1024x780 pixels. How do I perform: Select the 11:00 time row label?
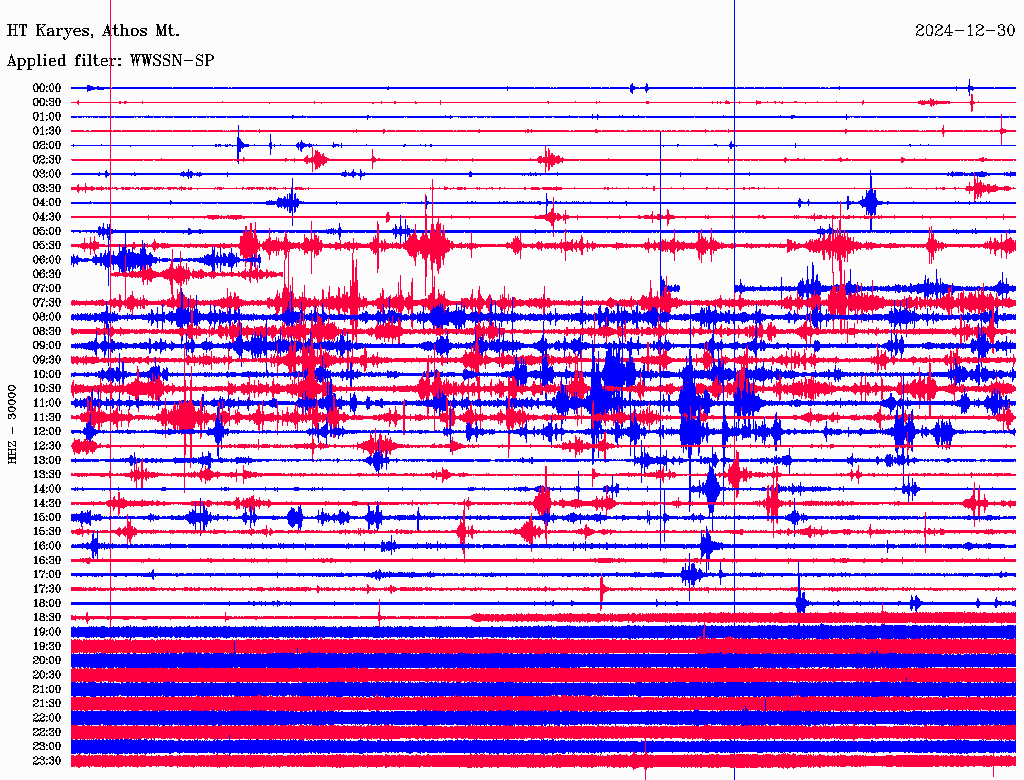point(47,403)
